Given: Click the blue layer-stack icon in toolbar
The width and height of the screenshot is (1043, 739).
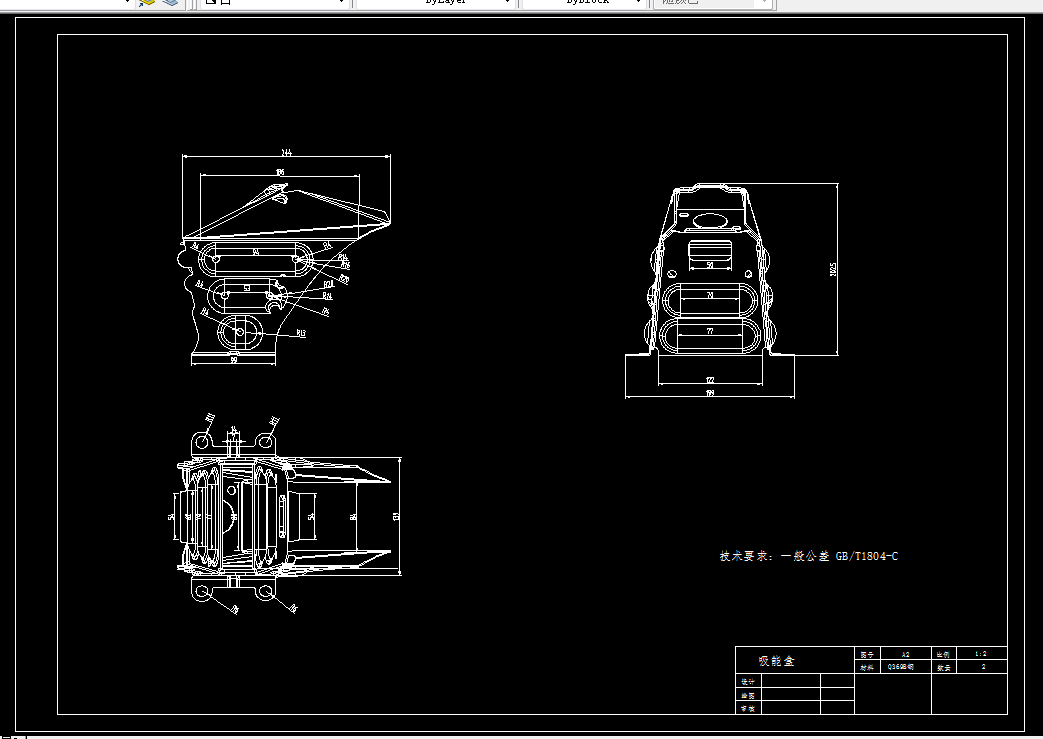Looking at the screenshot, I should 171,2.
